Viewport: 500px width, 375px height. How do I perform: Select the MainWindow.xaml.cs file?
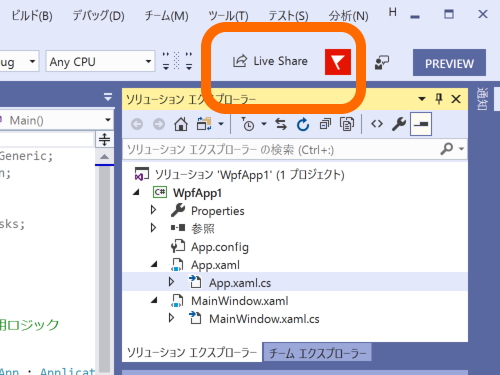click(x=264, y=319)
